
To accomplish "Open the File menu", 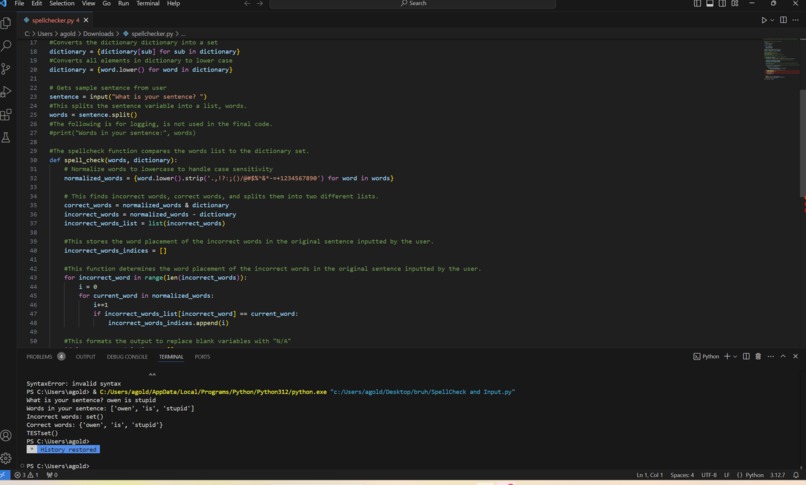I will pos(20,4).
